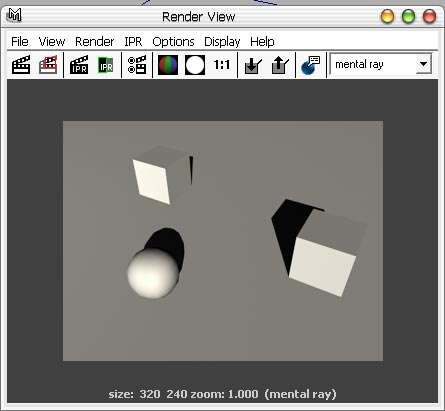Click the blue sphere image comment icon
This screenshot has width=445, height=411.
[310, 65]
